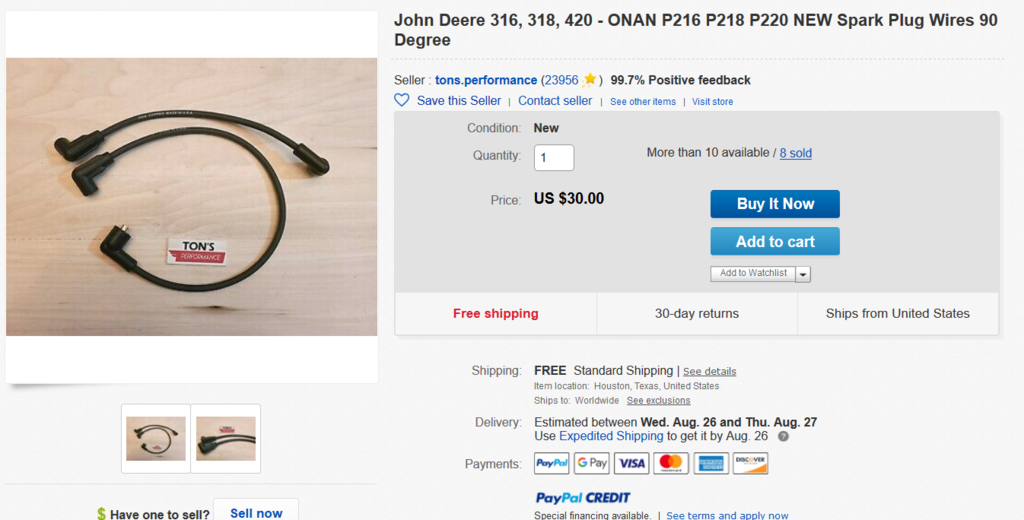
Task: Click the heart icon to save seller
Action: [402, 100]
